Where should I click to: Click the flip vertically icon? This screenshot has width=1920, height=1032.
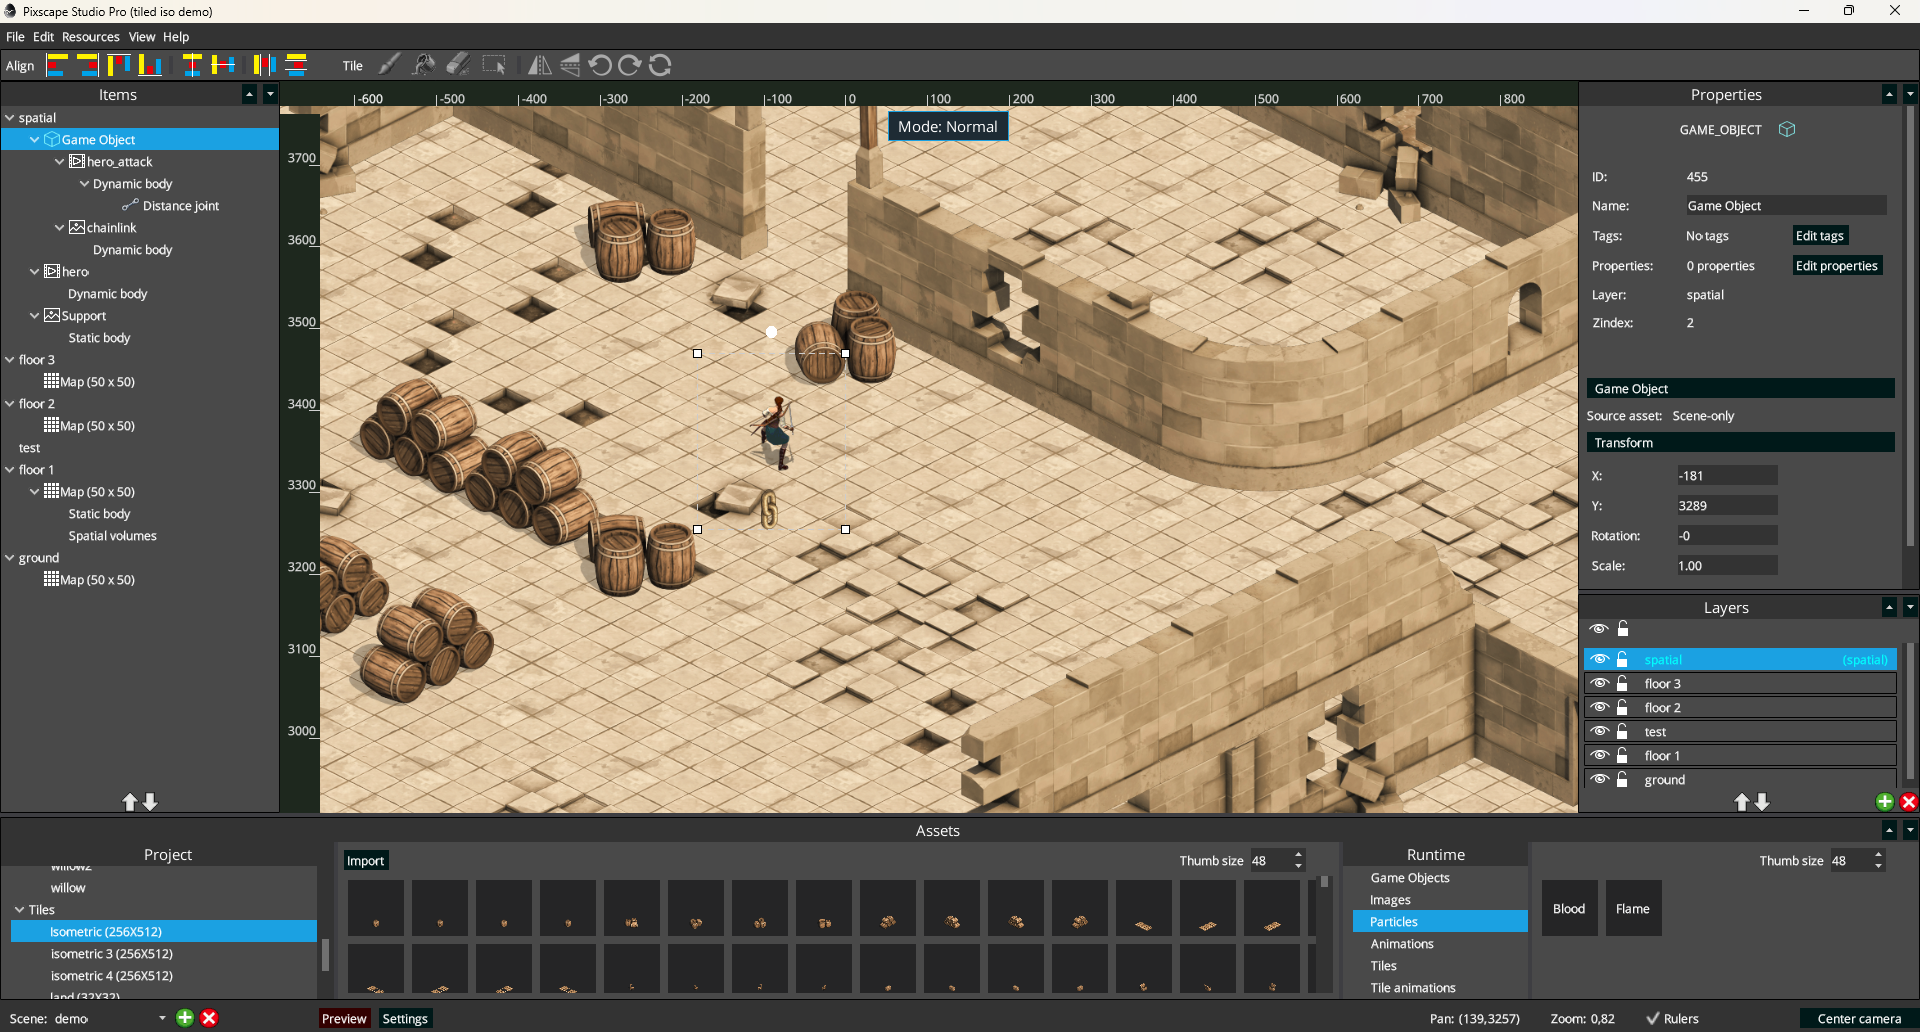coord(570,65)
